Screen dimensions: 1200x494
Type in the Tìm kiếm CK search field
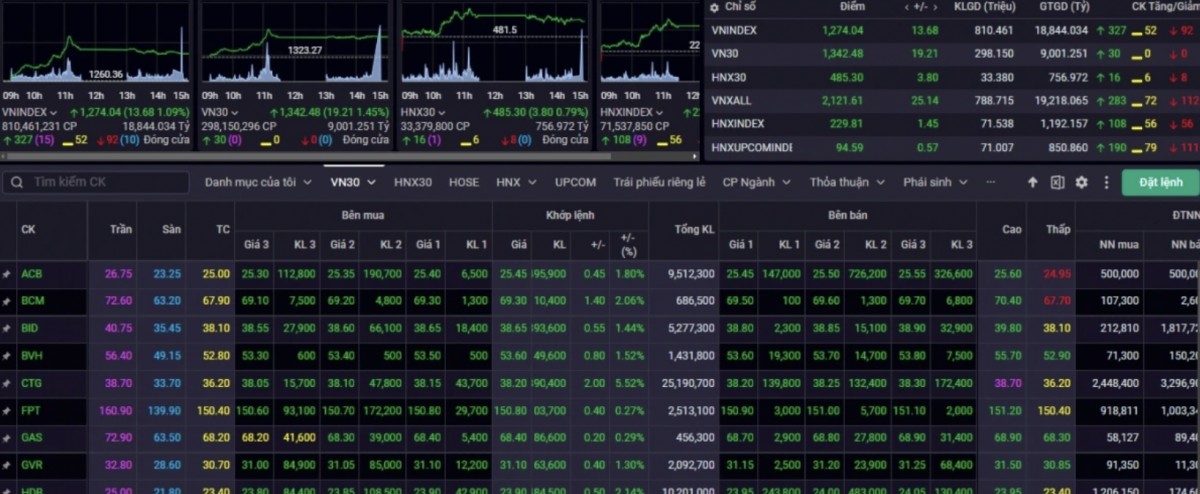[x=105, y=183]
